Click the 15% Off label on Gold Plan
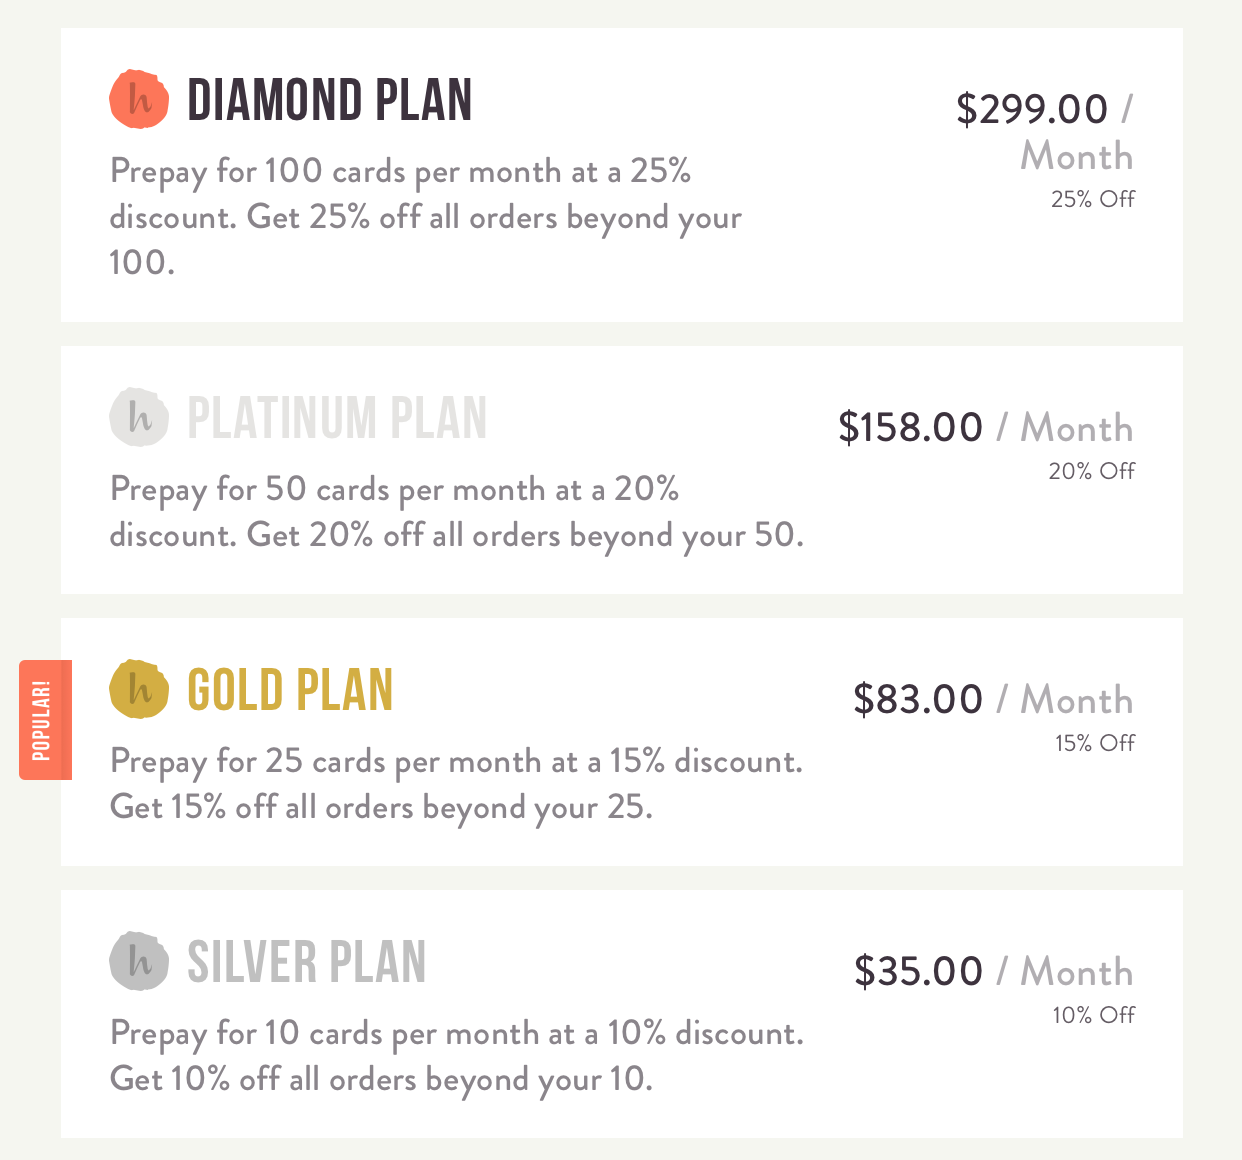The height and width of the screenshot is (1160, 1242). tap(1094, 742)
